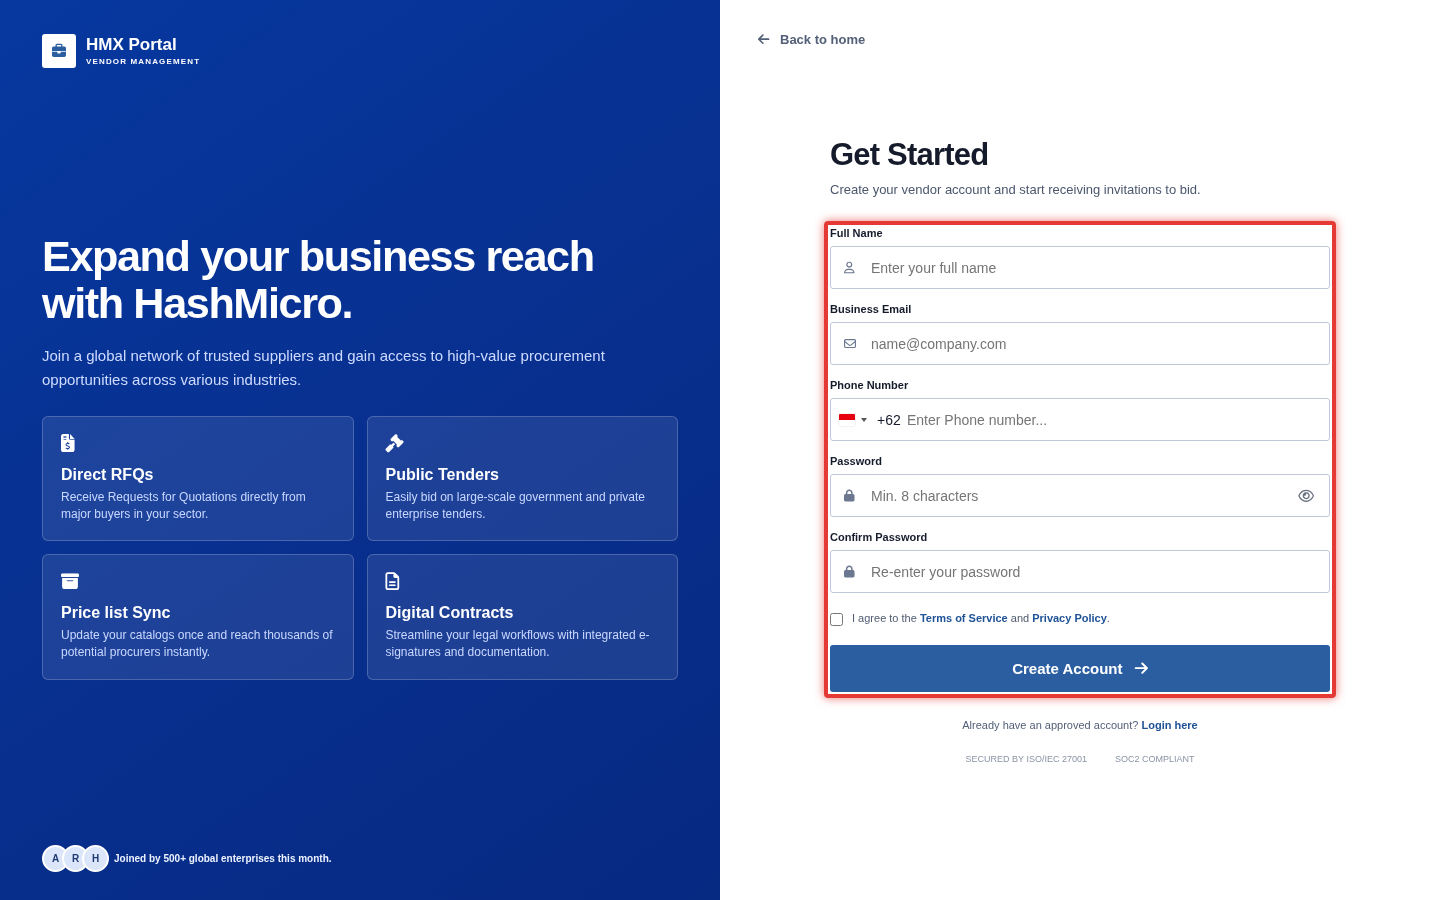The width and height of the screenshot is (1440, 900).
Task: Click the Get Started heading
Action: click(x=909, y=154)
